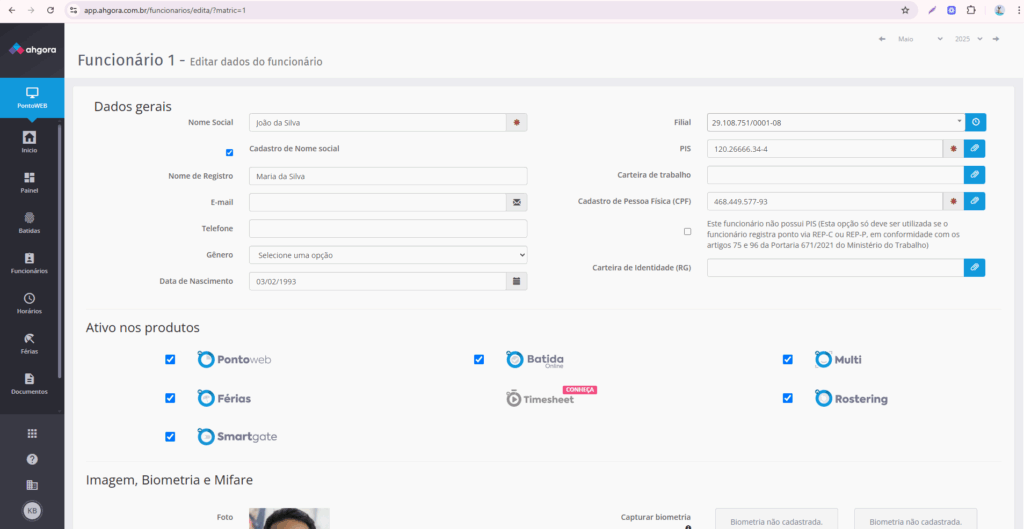Check the 'funcionário não possui PIS' checkbox
1024x529 pixels.
tap(687, 231)
